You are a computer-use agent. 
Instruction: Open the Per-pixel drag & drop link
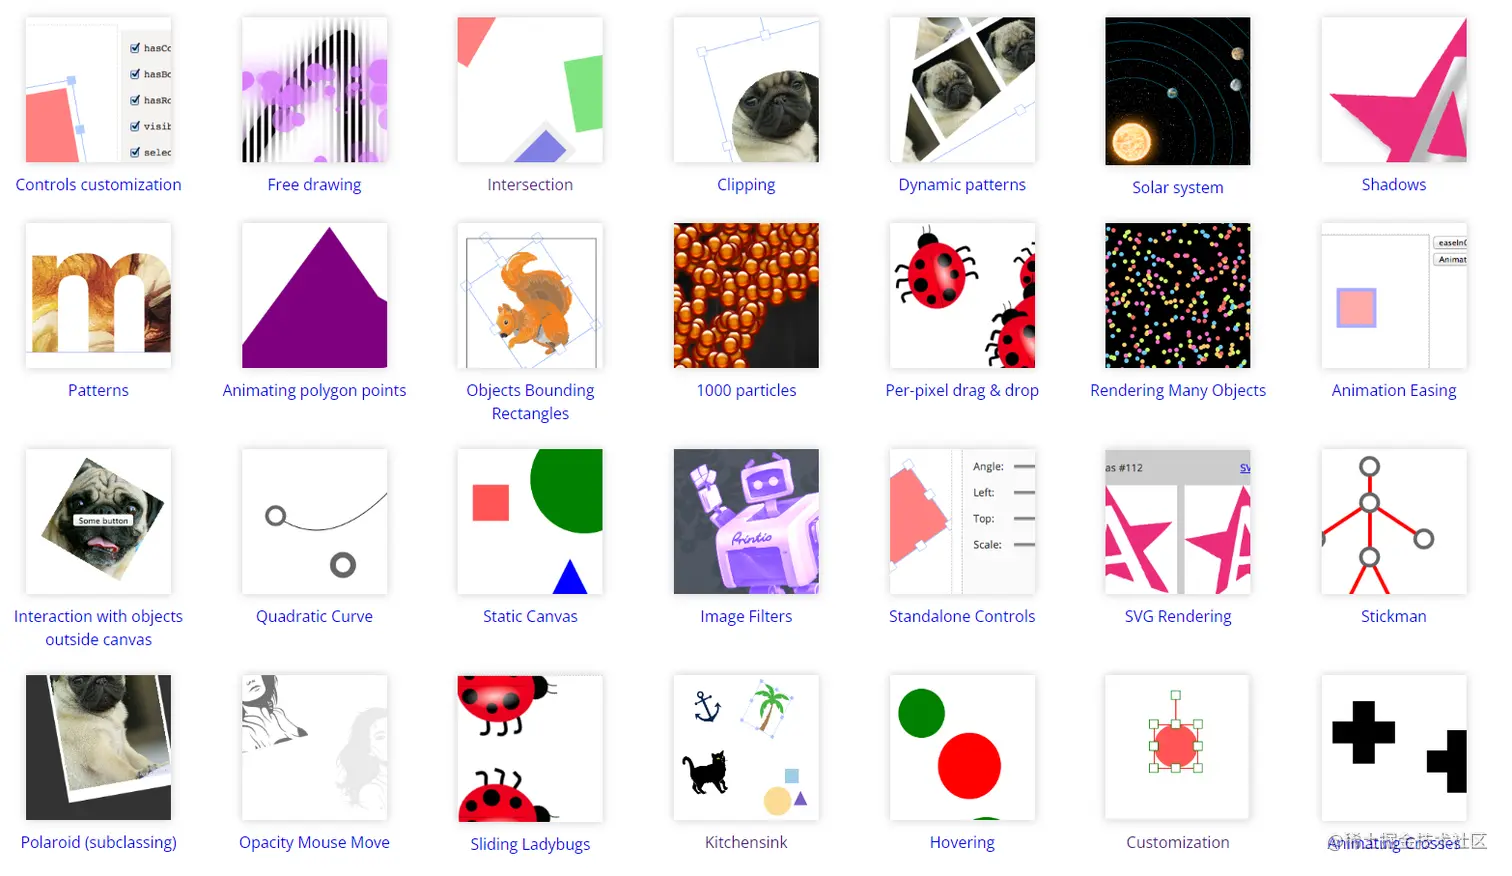(x=962, y=391)
